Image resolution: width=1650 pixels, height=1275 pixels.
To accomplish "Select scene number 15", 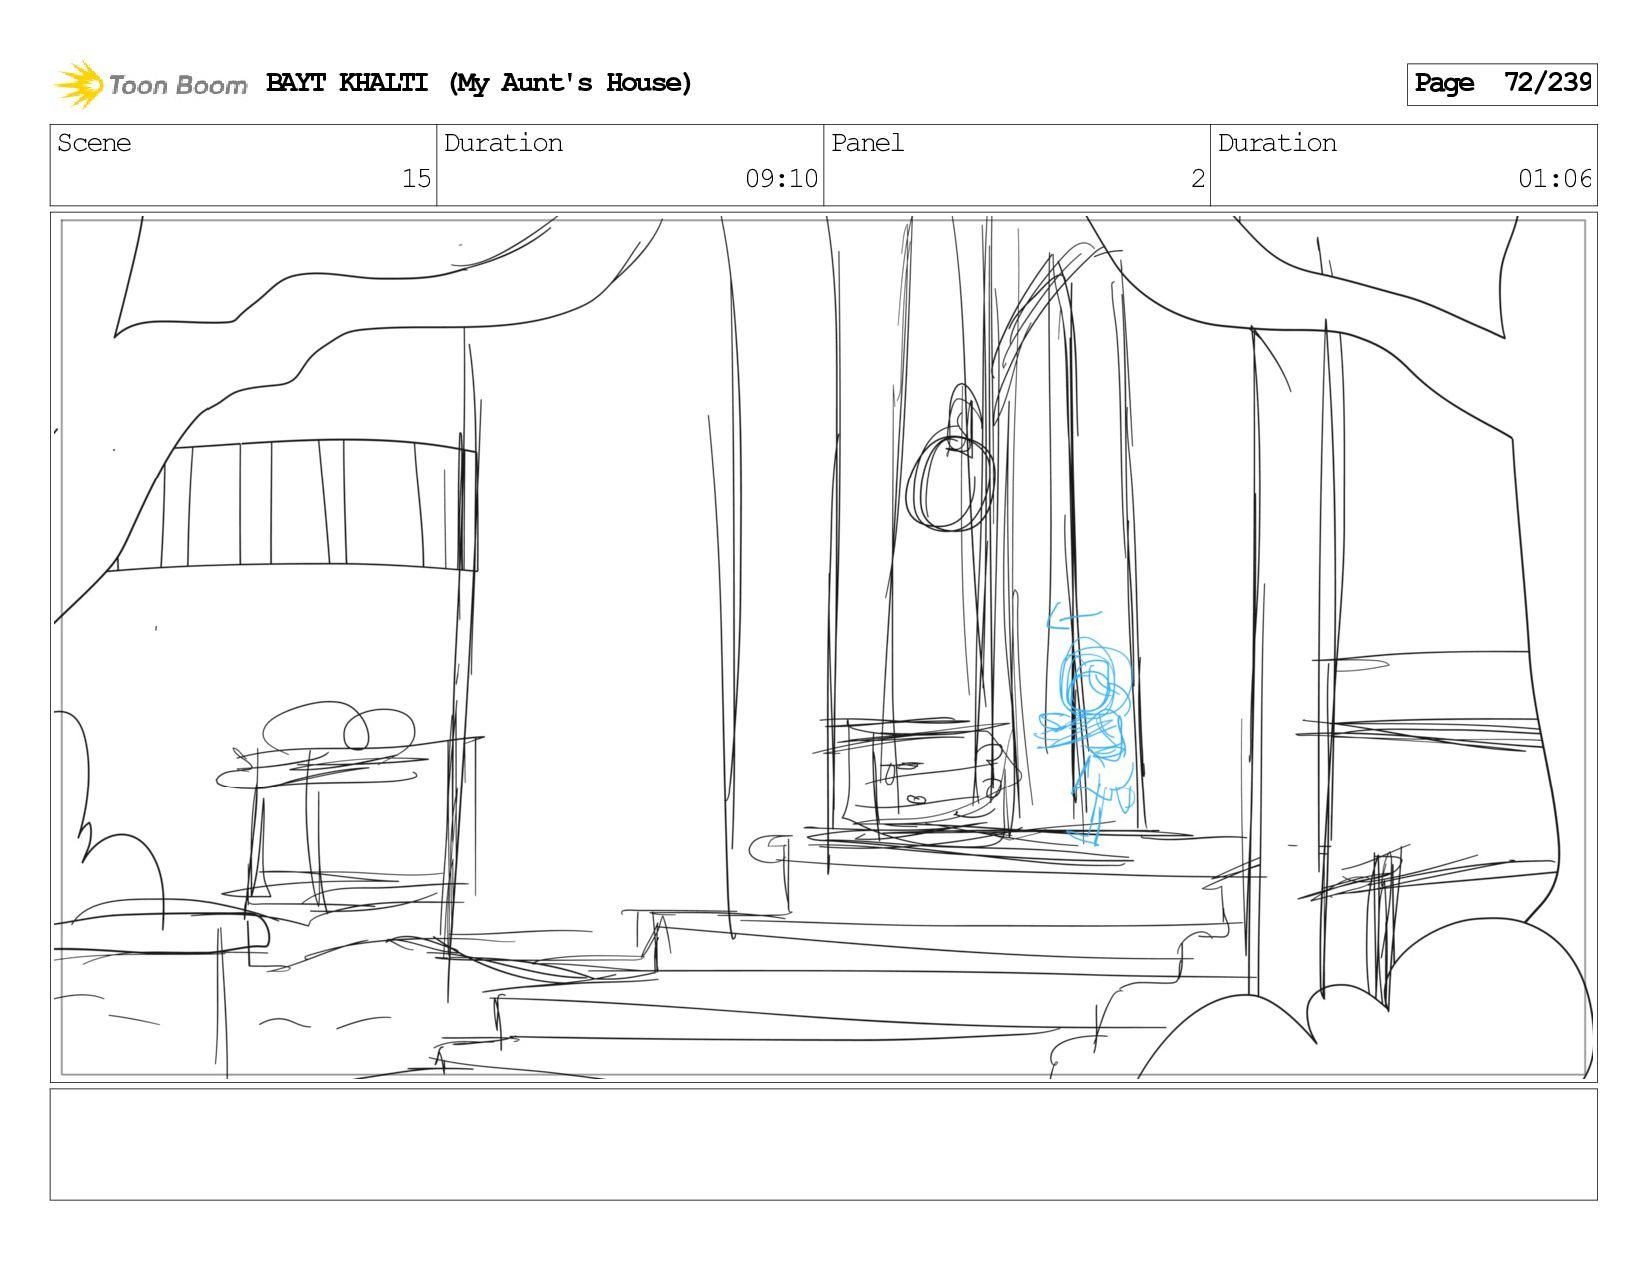I will pyautogui.click(x=416, y=179).
